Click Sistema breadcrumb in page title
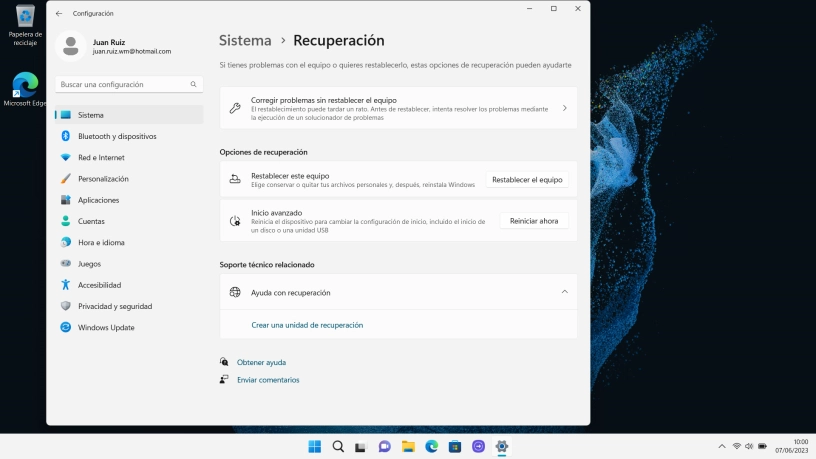The image size is (816, 459). [x=245, y=41]
